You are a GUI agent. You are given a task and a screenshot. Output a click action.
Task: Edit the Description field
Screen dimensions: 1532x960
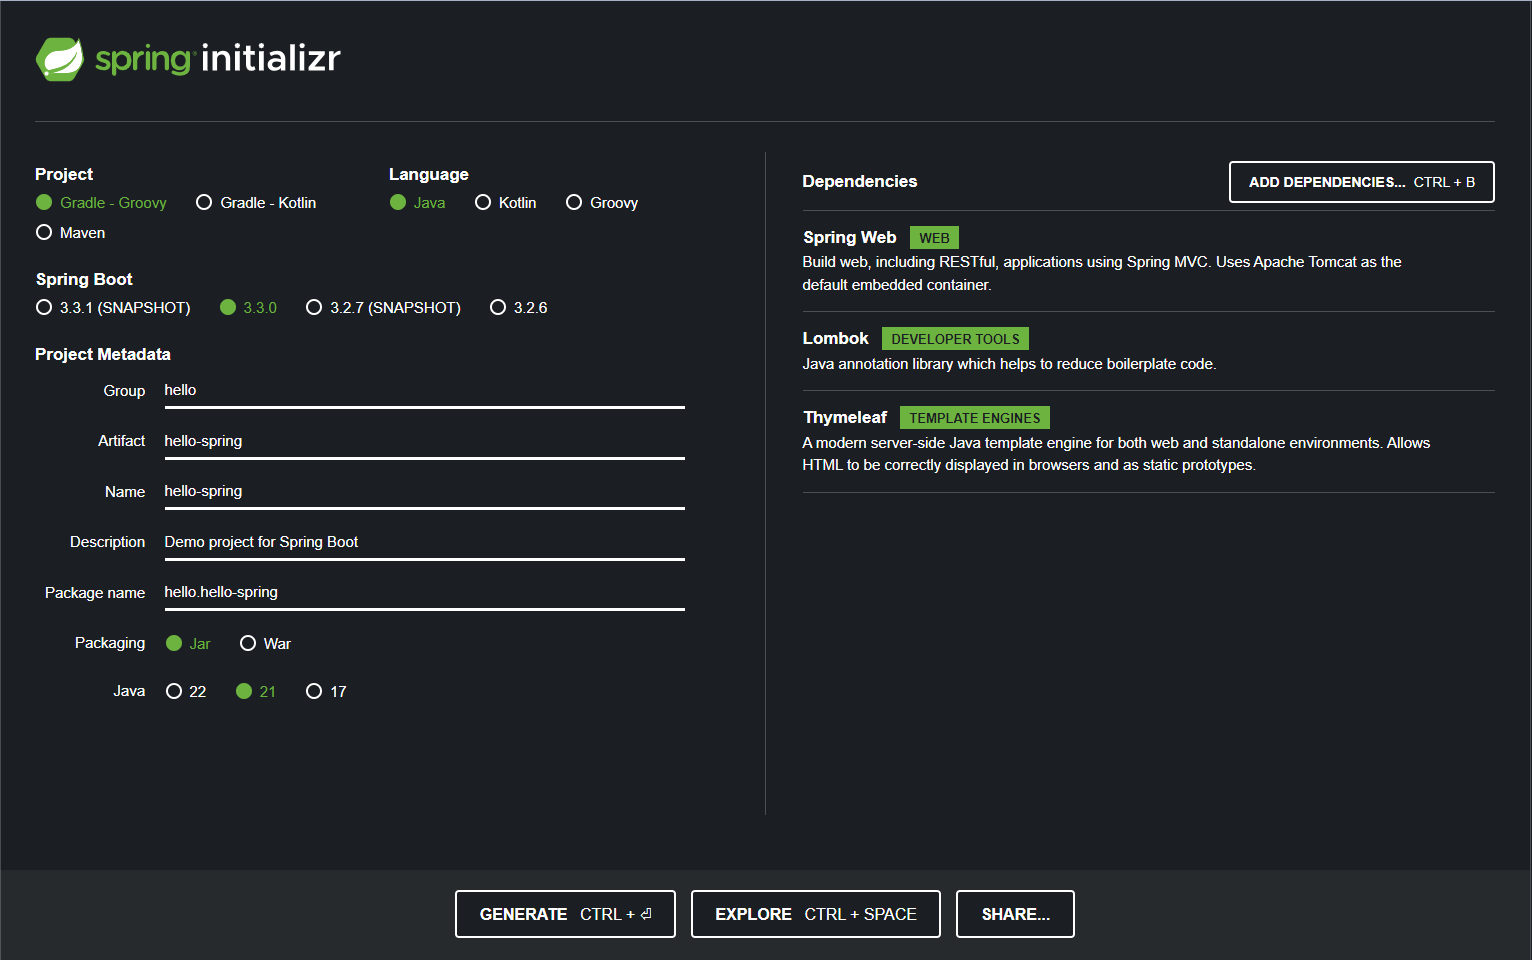tap(424, 543)
